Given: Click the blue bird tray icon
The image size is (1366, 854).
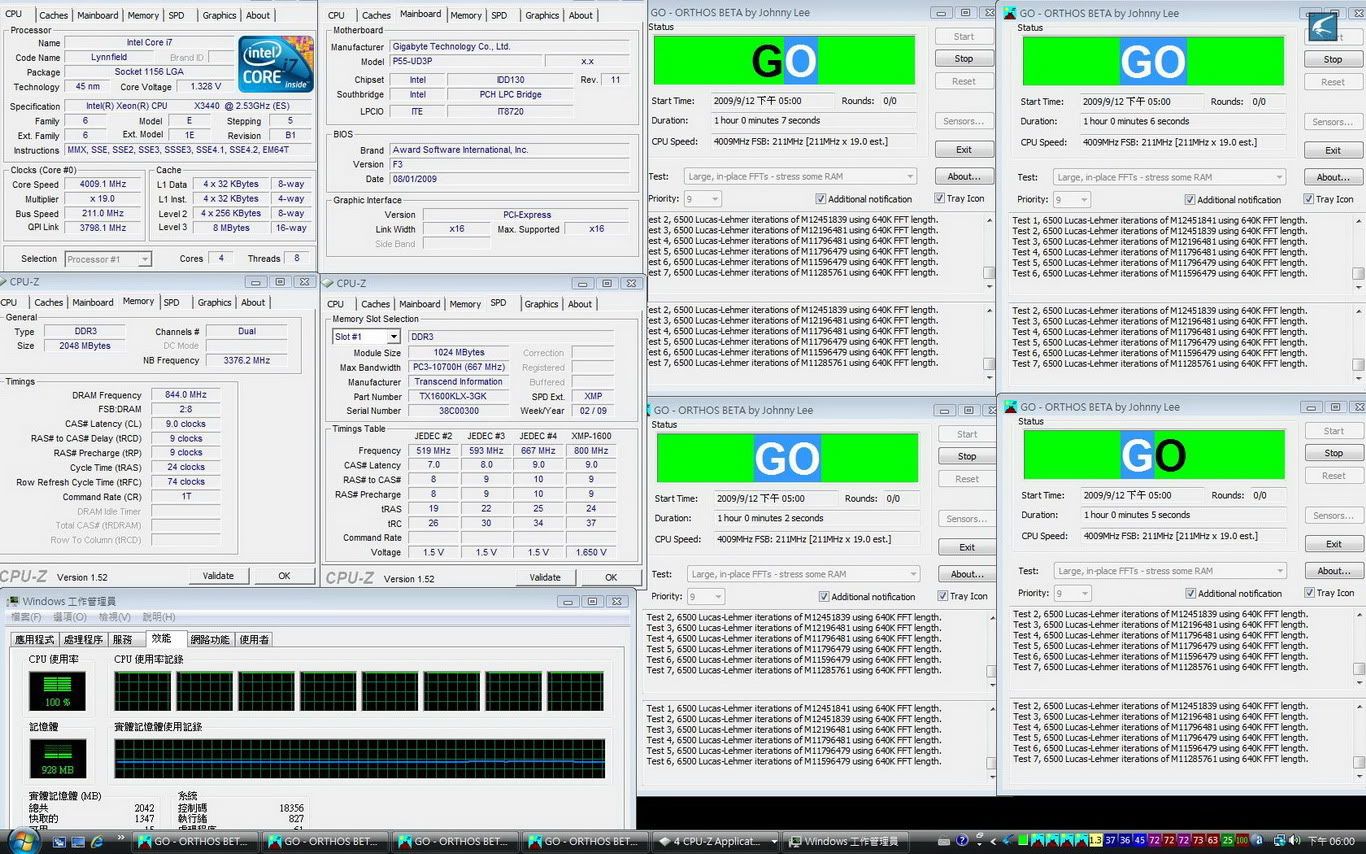Looking at the screenshot, I should click(x=1006, y=841).
